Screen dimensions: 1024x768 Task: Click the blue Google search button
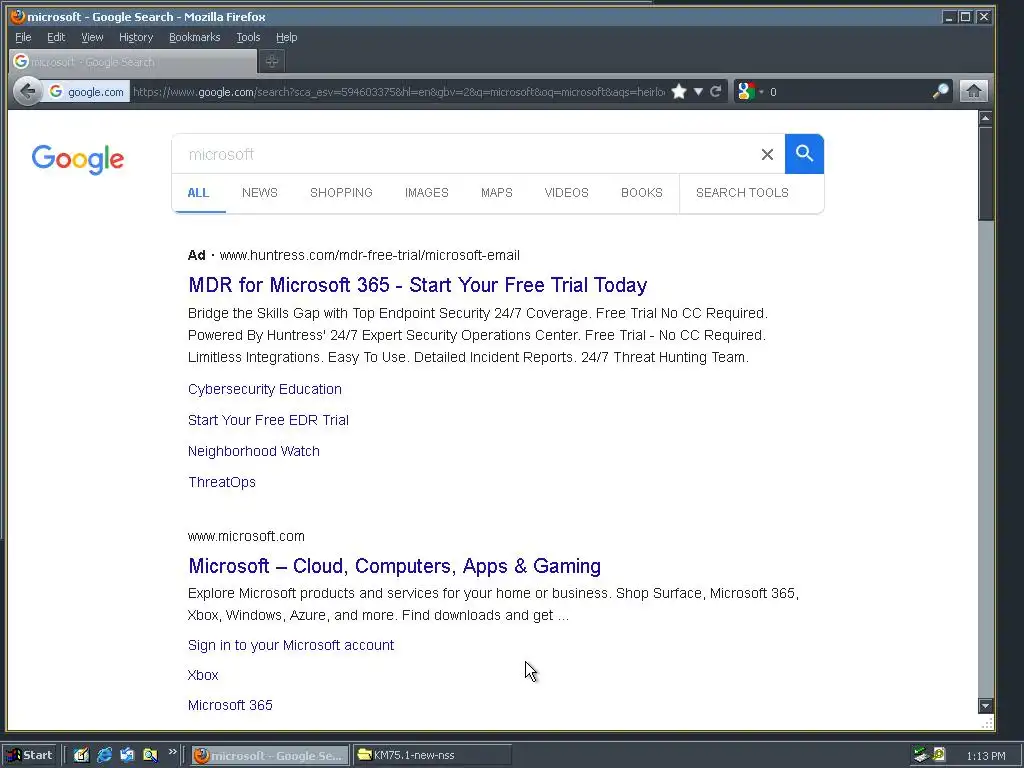[804, 154]
